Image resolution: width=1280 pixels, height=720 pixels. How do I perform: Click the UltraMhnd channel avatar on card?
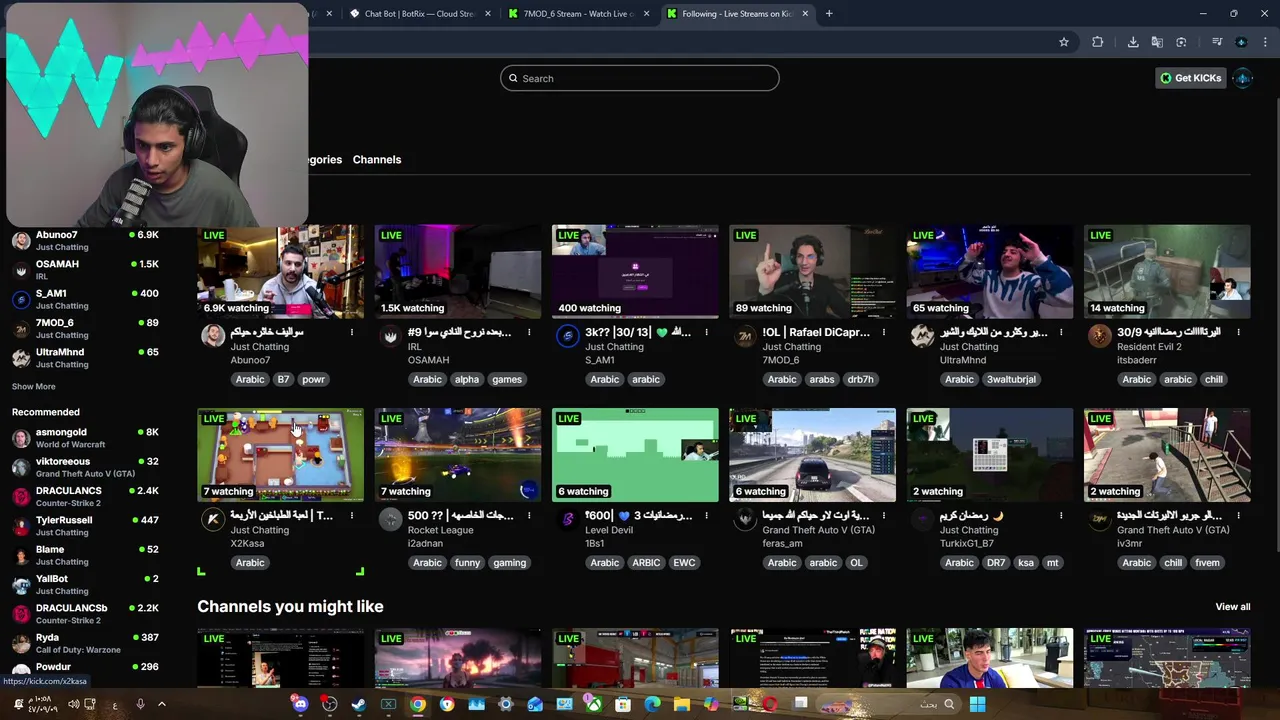[922, 336]
